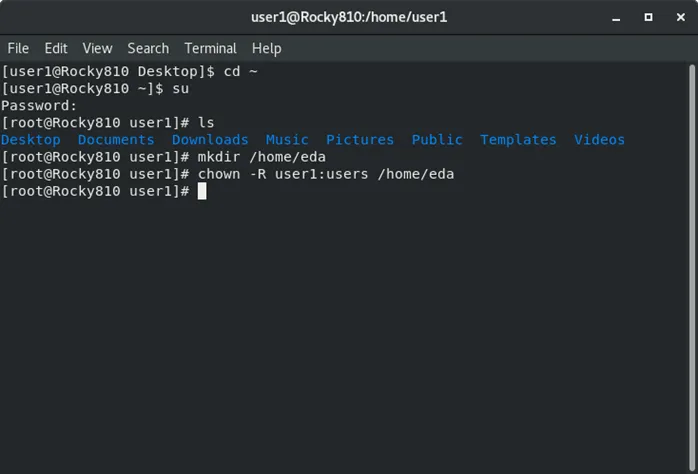Screen dimensions: 698x474
Task: Open the Terminal menu
Action: [x=211, y=48]
